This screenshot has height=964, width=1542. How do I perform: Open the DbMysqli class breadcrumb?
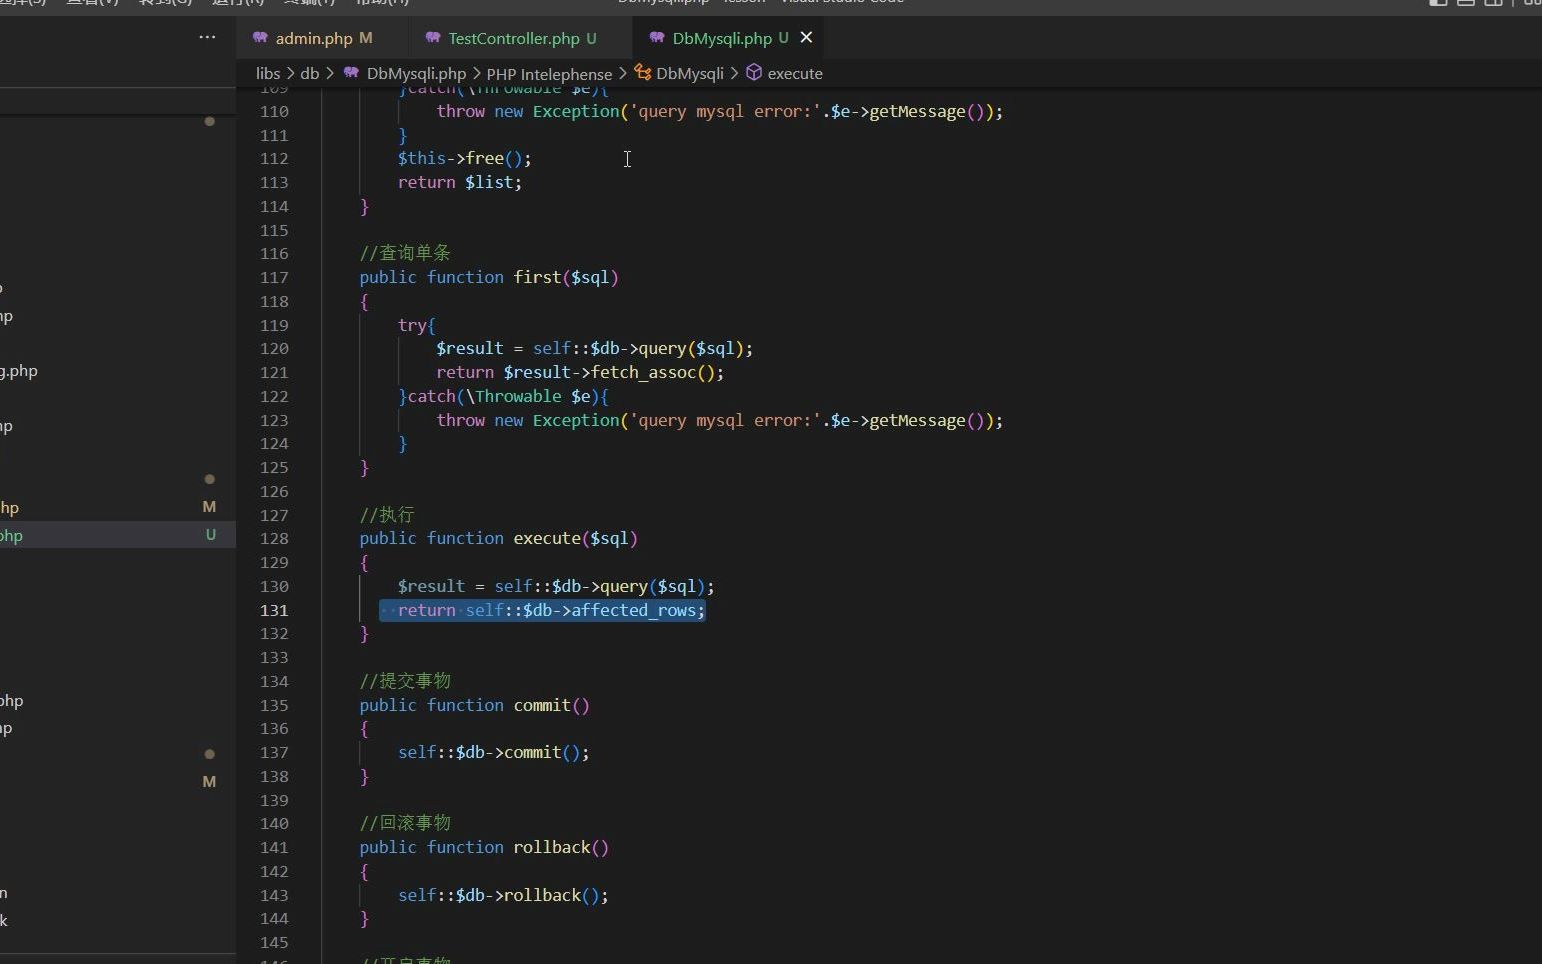click(679, 73)
